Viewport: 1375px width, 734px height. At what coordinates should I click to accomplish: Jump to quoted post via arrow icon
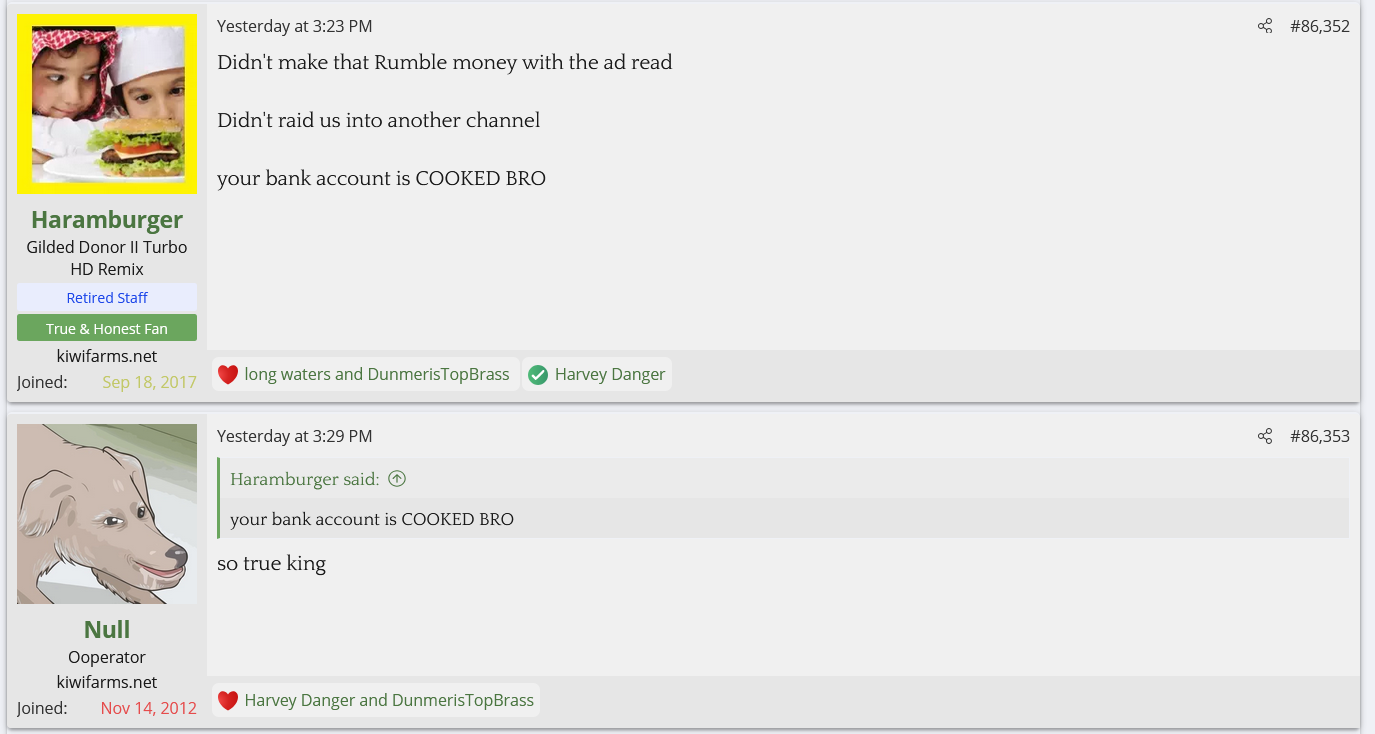click(397, 479)
